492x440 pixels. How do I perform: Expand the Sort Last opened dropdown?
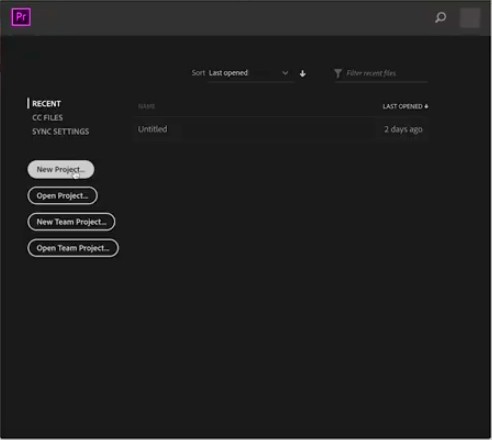click(251, 73)
